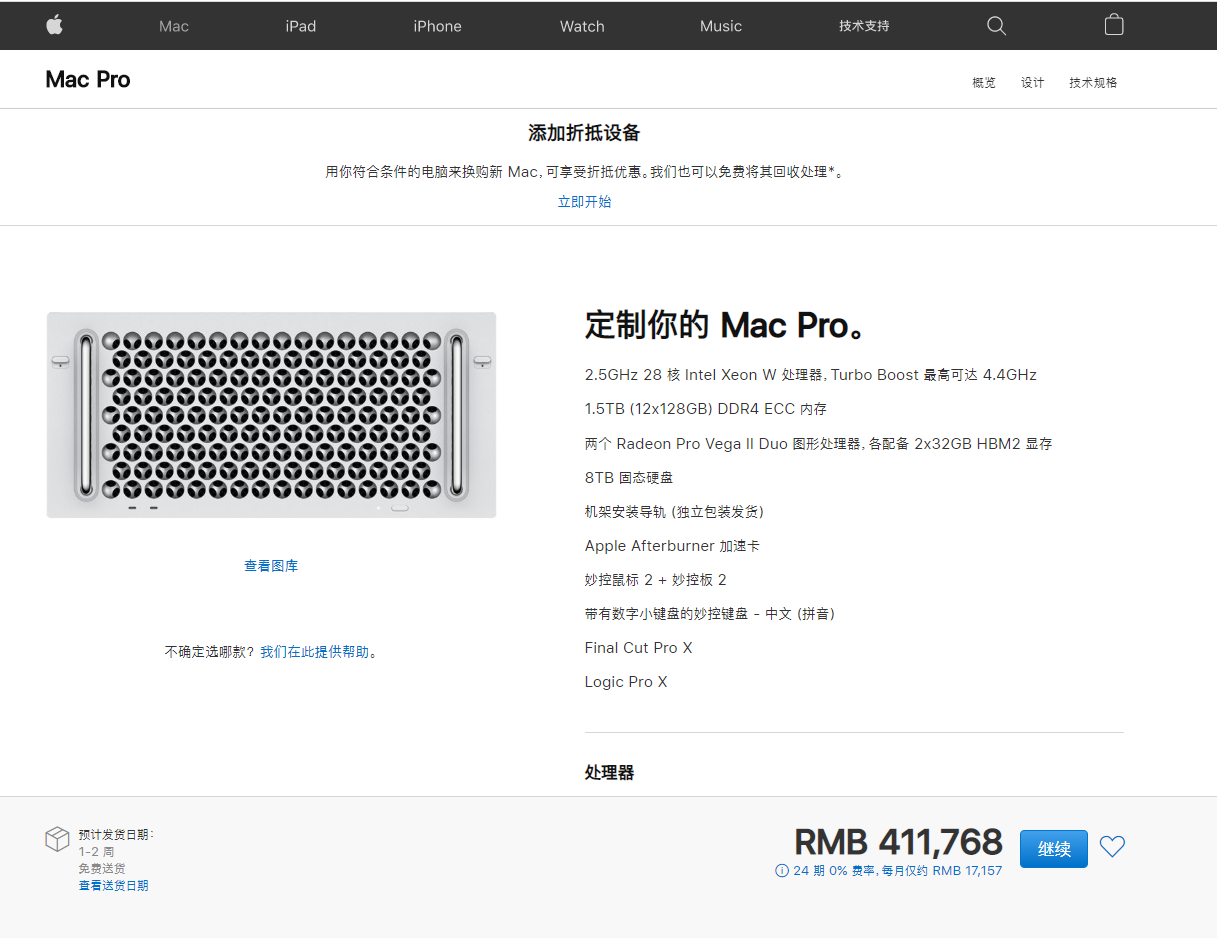Image resolution: width=1217 pixels, height=938 pixels.
Task: Click the Apple logo icon
Action: pyautogui.click(x=55, y=25)
